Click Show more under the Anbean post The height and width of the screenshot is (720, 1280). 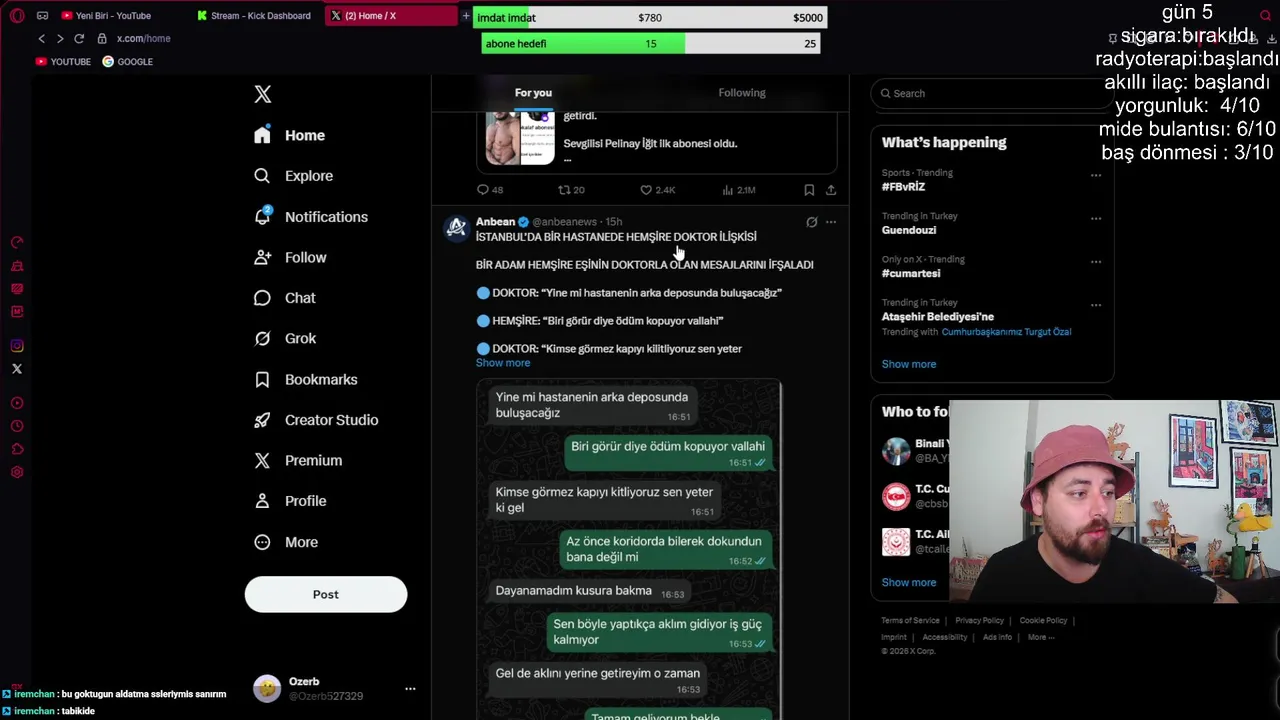pyautogui.click(x=503, y=363)
